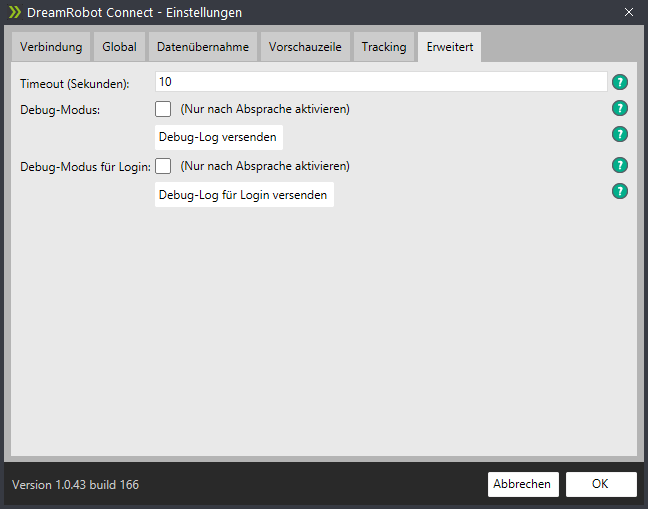This screenshot has height=509, width=648.
Task: Open help icon beside Timeout field
Action: [619, 82]
